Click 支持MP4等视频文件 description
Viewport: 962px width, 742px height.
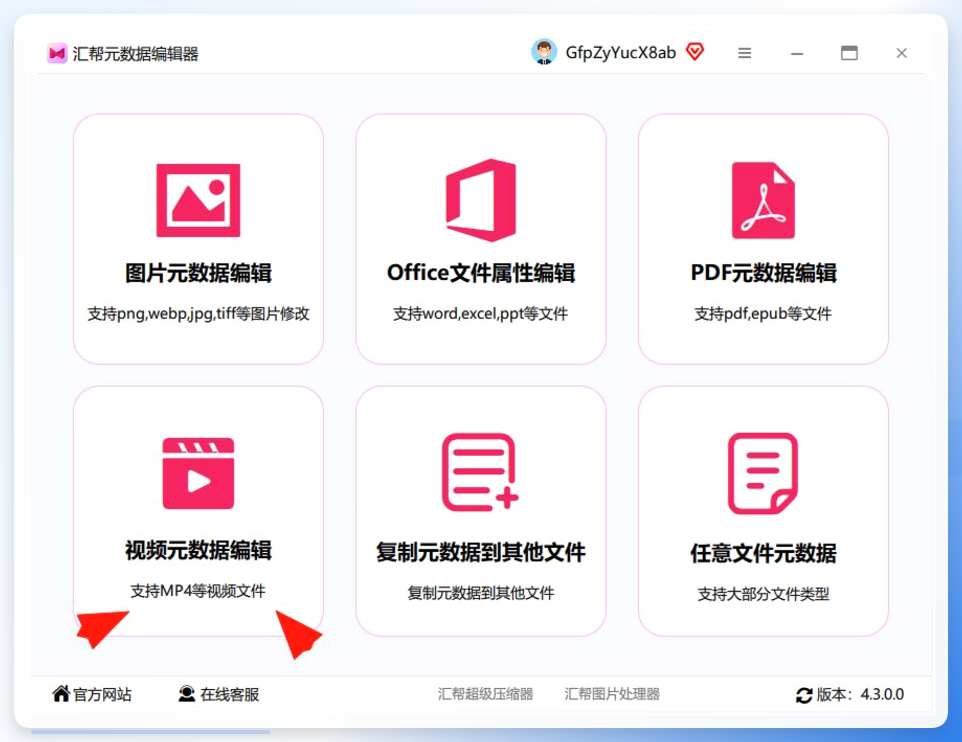pyautogui.click(x=198, y=591)
